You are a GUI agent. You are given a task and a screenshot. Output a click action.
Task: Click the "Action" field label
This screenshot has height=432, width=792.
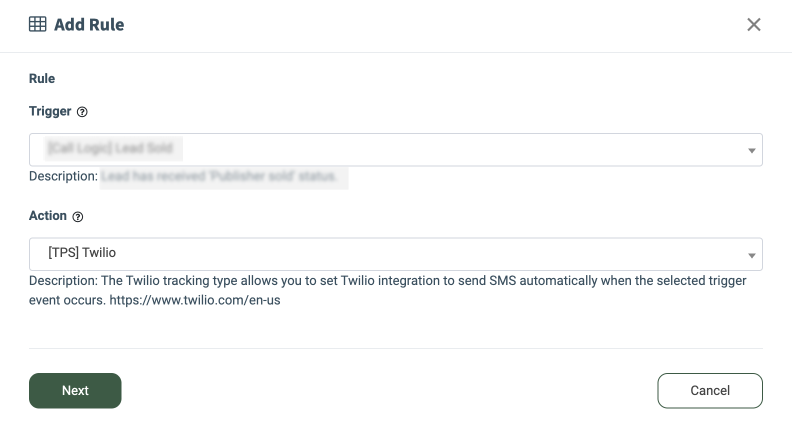(48, 216)
